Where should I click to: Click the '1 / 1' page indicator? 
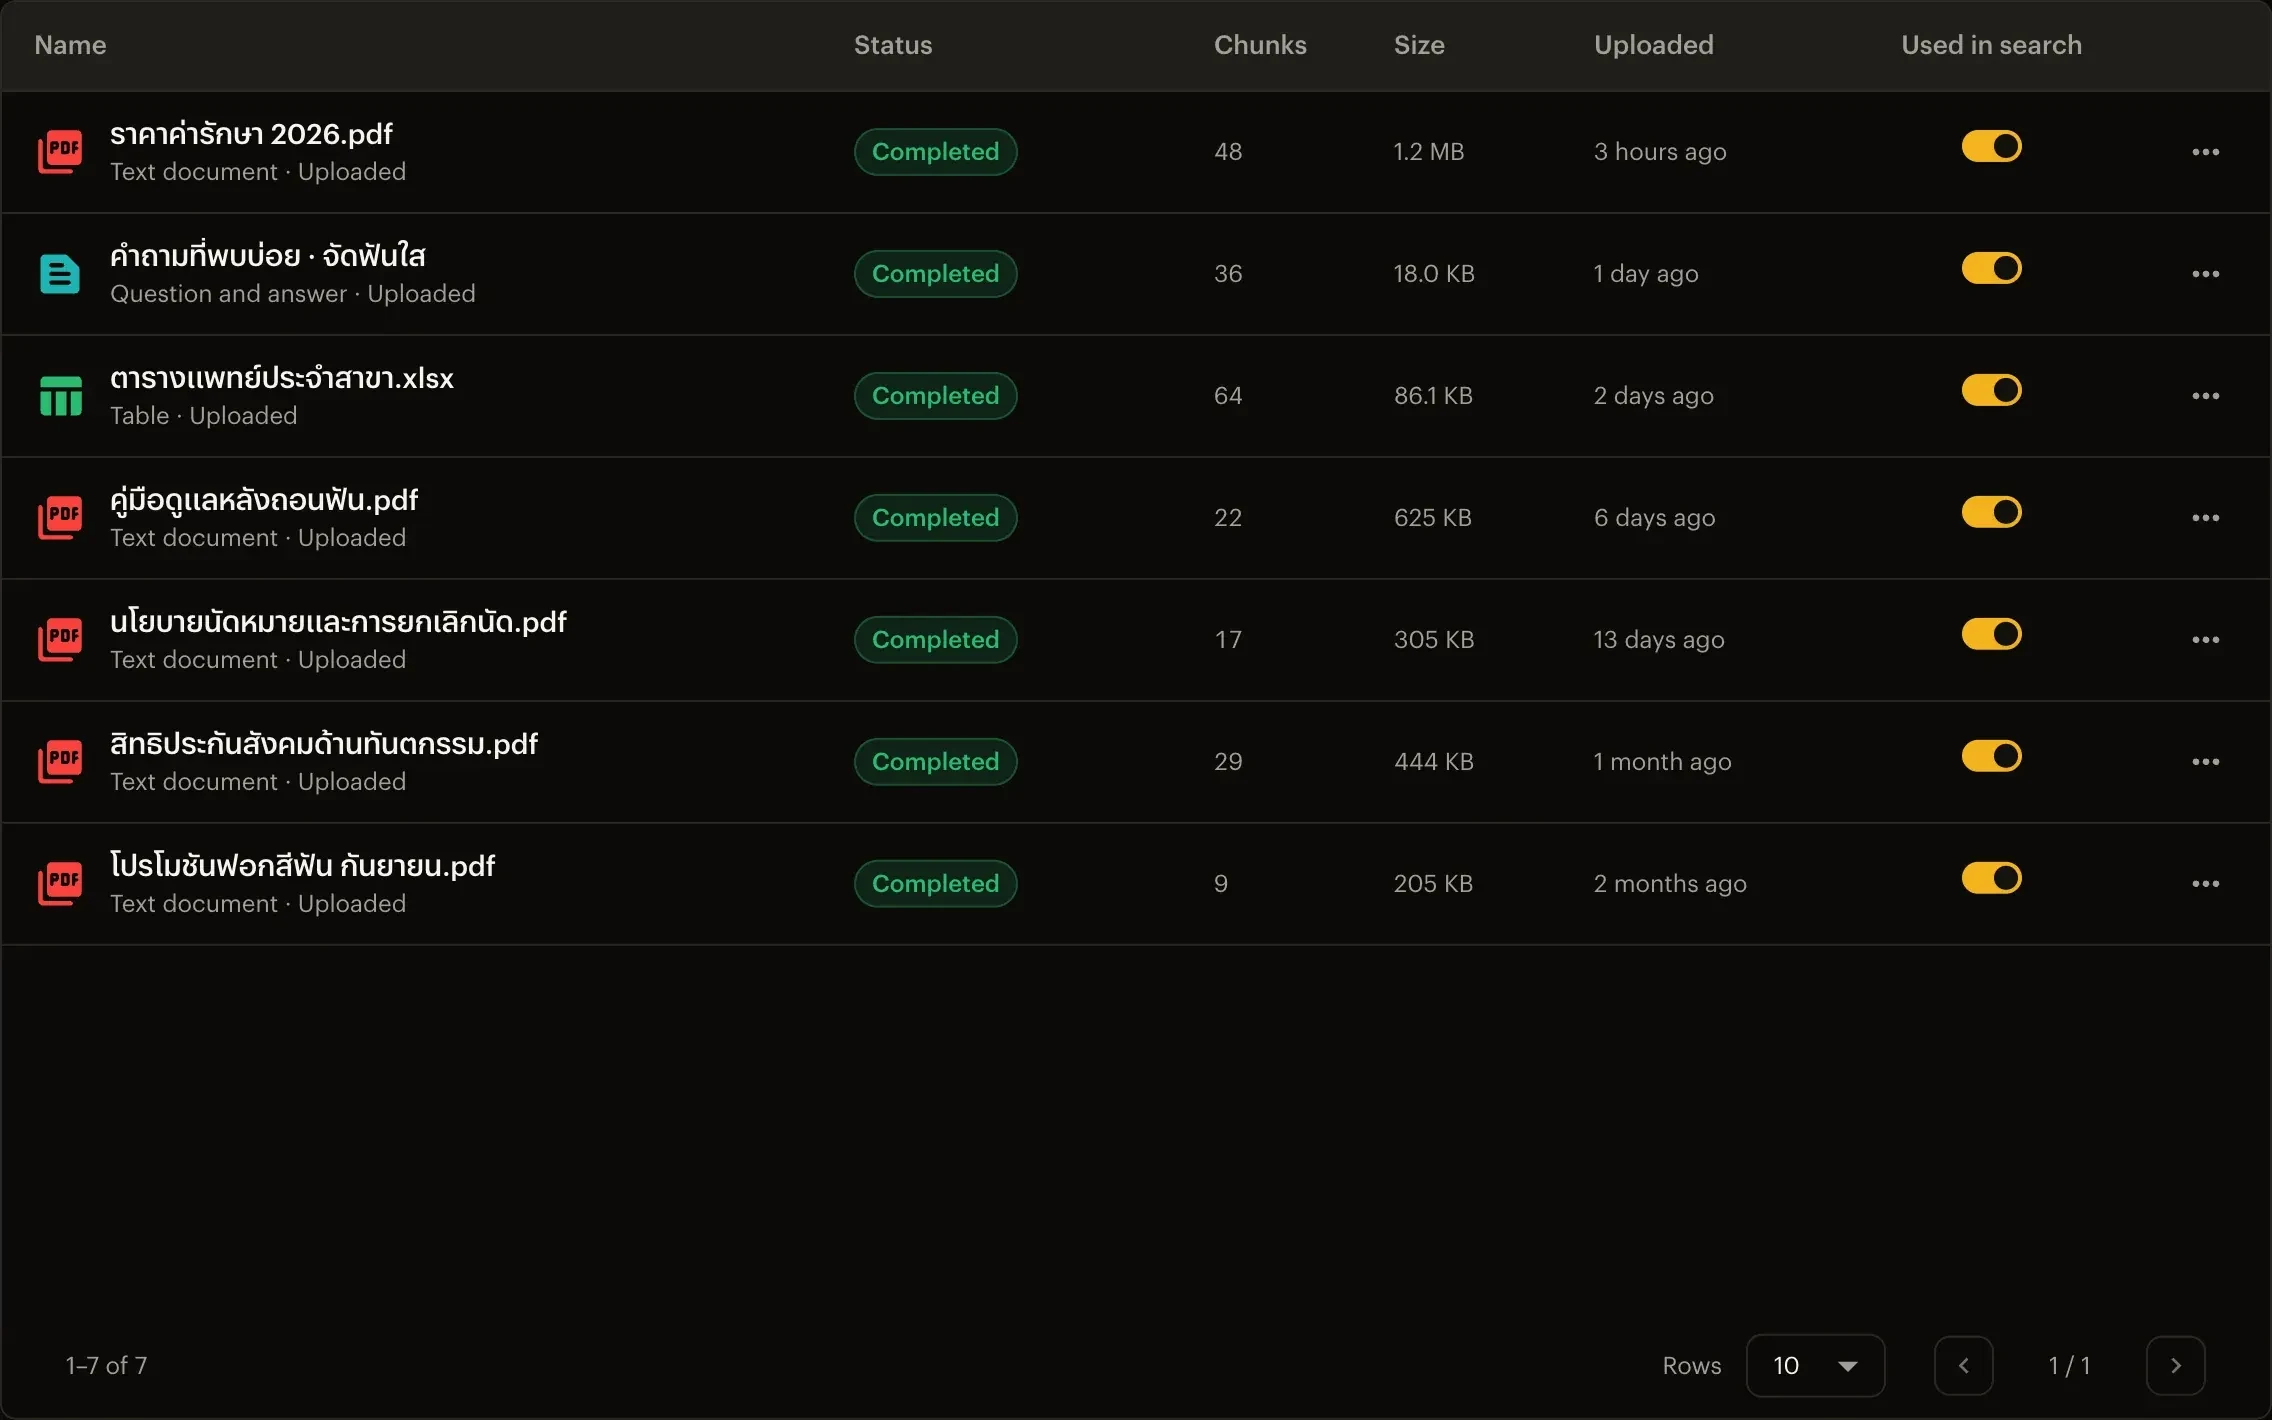pos(2069,1365)
